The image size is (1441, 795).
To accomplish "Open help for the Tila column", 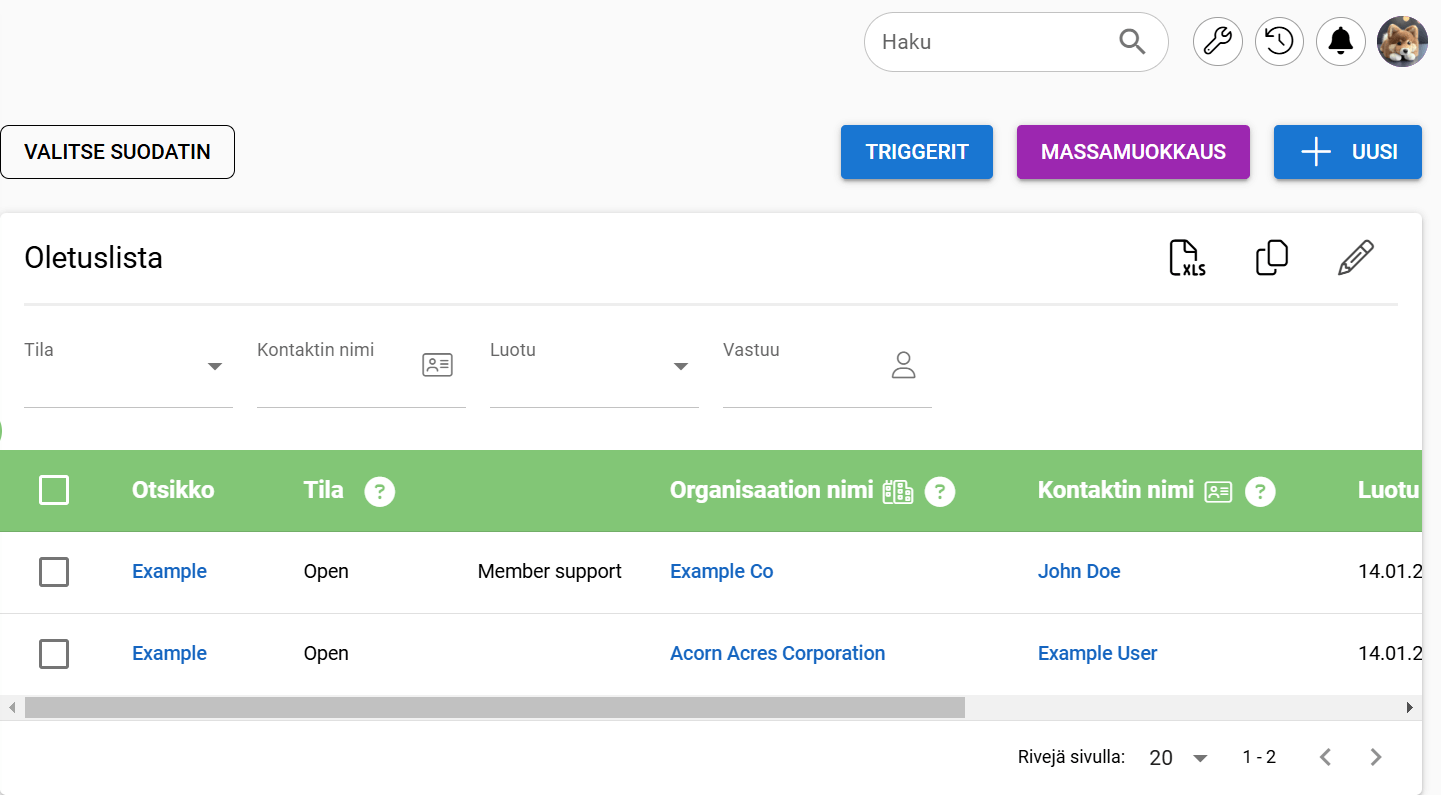I will coord(380,491).
